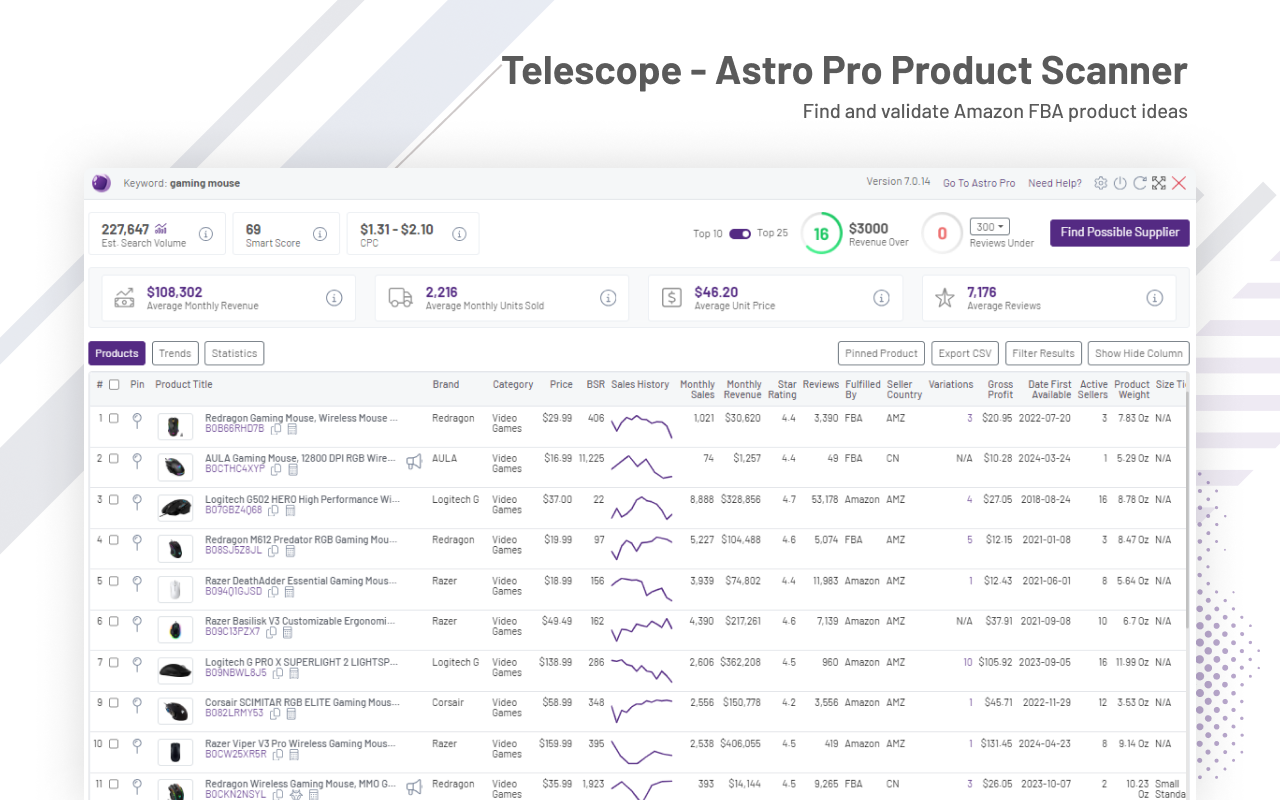Click the green 16 Revenue Over gauge

pyautogui.click(x=821, y=234)
